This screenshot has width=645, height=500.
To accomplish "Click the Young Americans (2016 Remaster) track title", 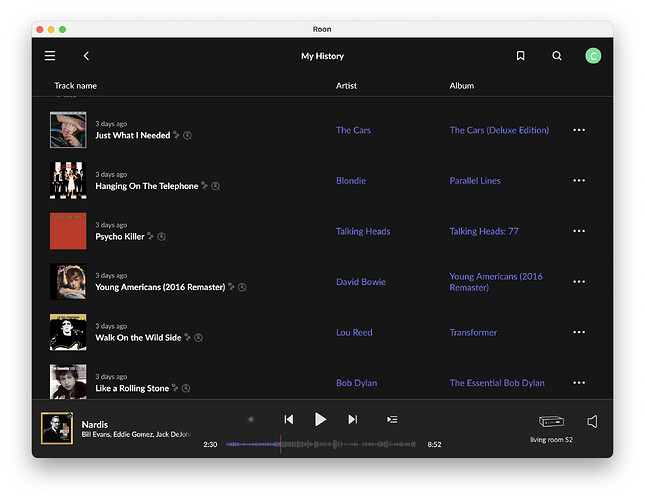I will click(160, 287).
